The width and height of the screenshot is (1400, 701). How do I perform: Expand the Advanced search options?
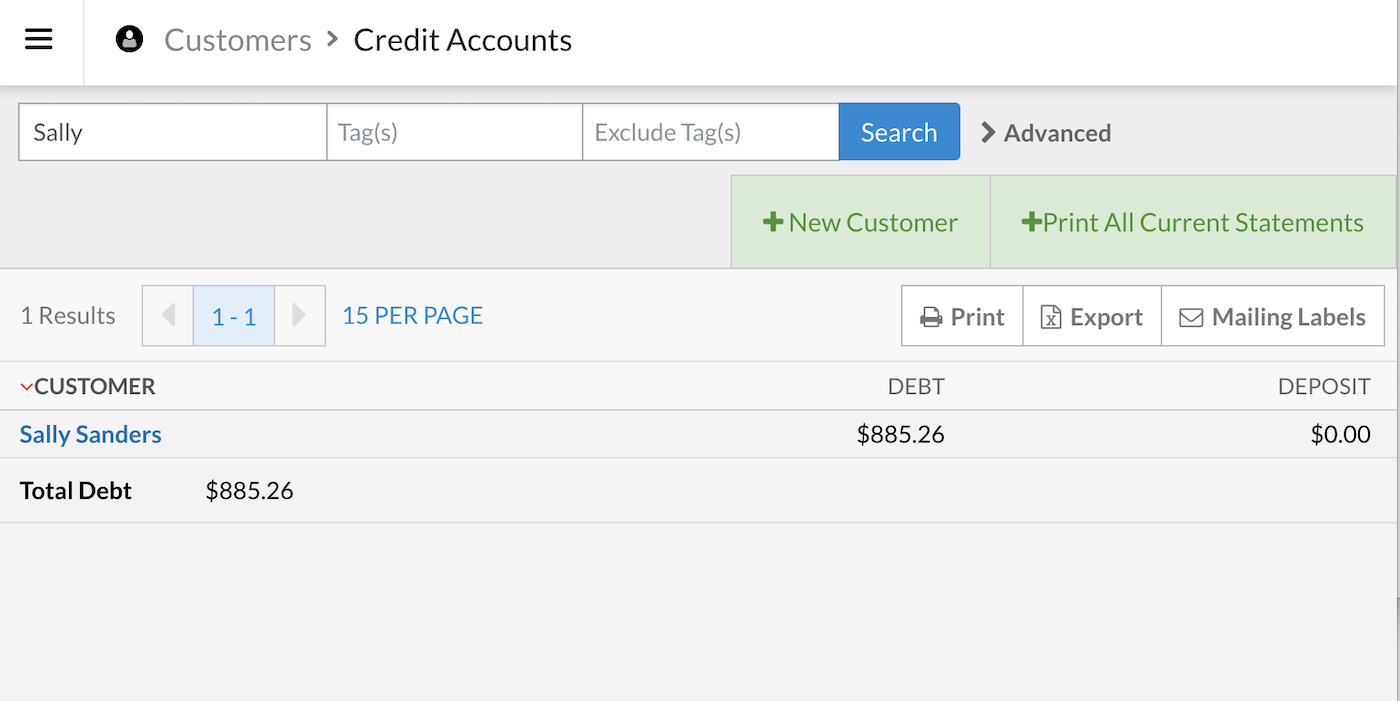coord(1046,133)
